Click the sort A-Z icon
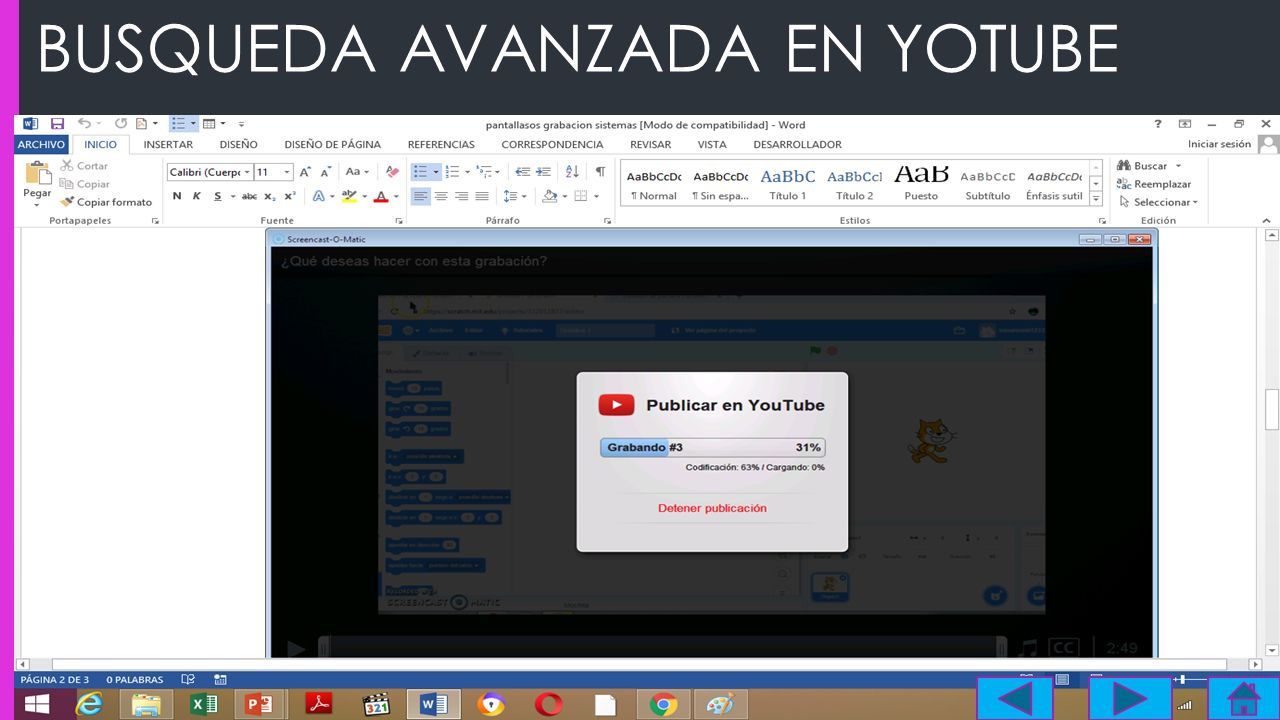The height and width of the screenshot is (720, 1280). click(x=573, y=172)
